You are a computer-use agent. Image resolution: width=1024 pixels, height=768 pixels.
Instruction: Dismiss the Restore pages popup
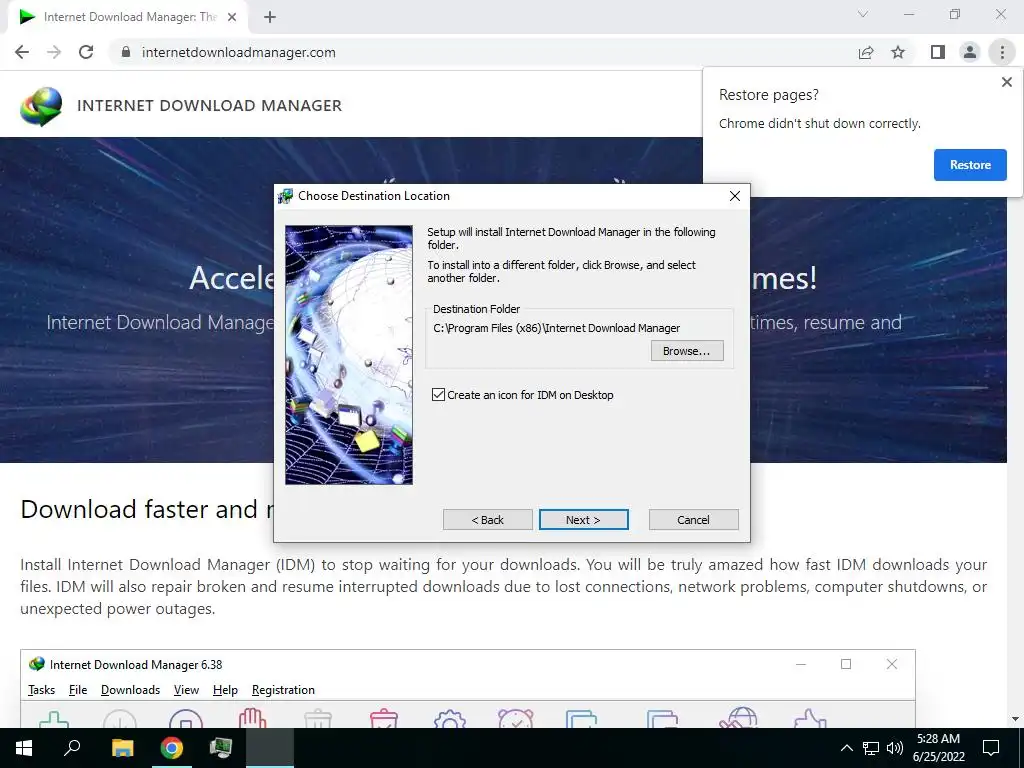click(x=1006, y=82)
